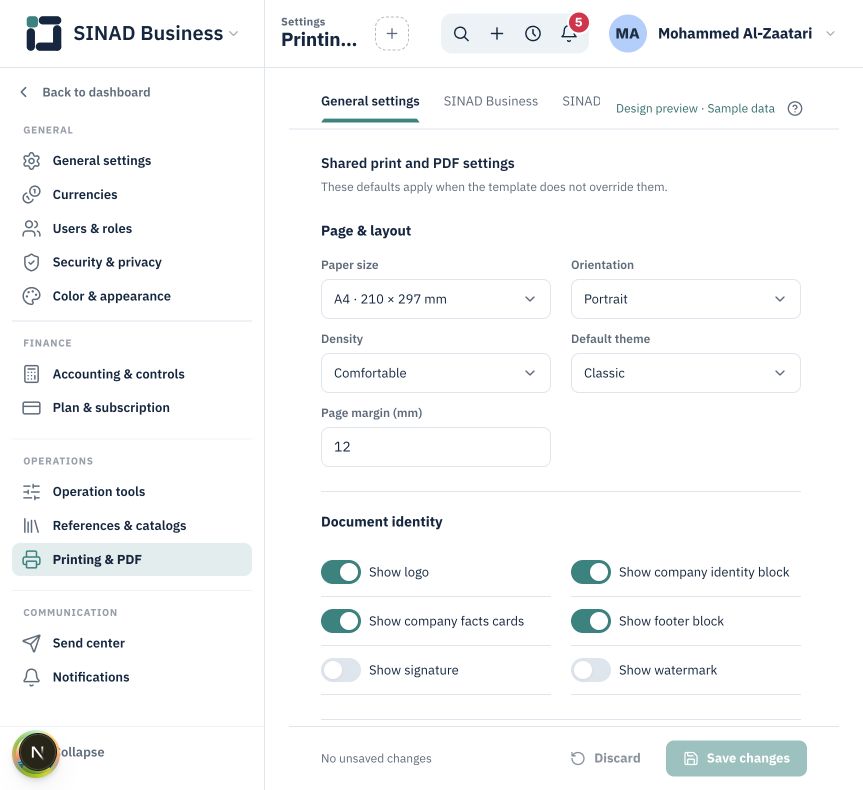Click the Accounting & controls calculator icon

31,374
